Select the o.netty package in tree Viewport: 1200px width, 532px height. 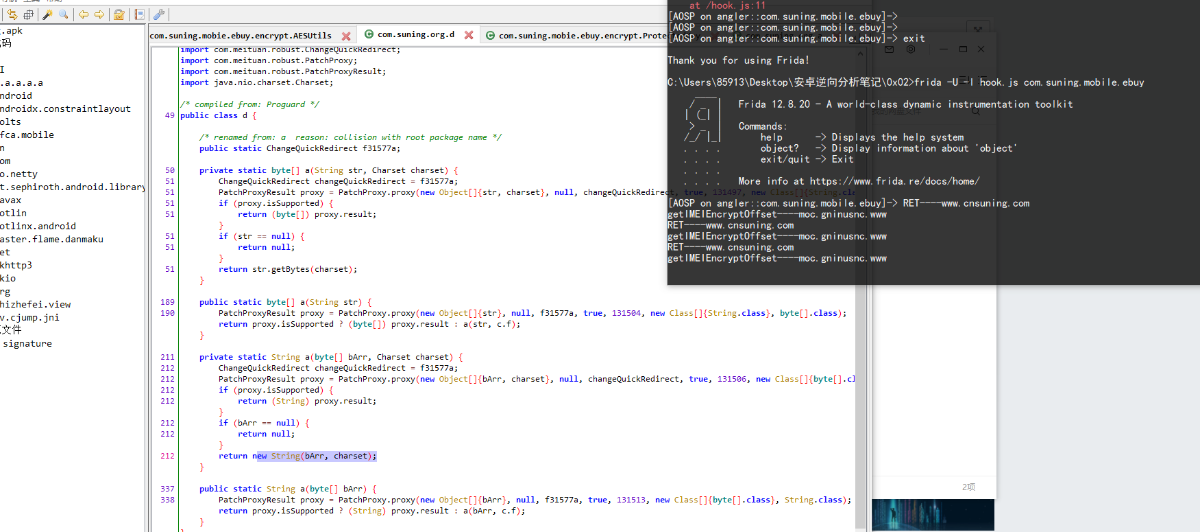tap(20, 173)
